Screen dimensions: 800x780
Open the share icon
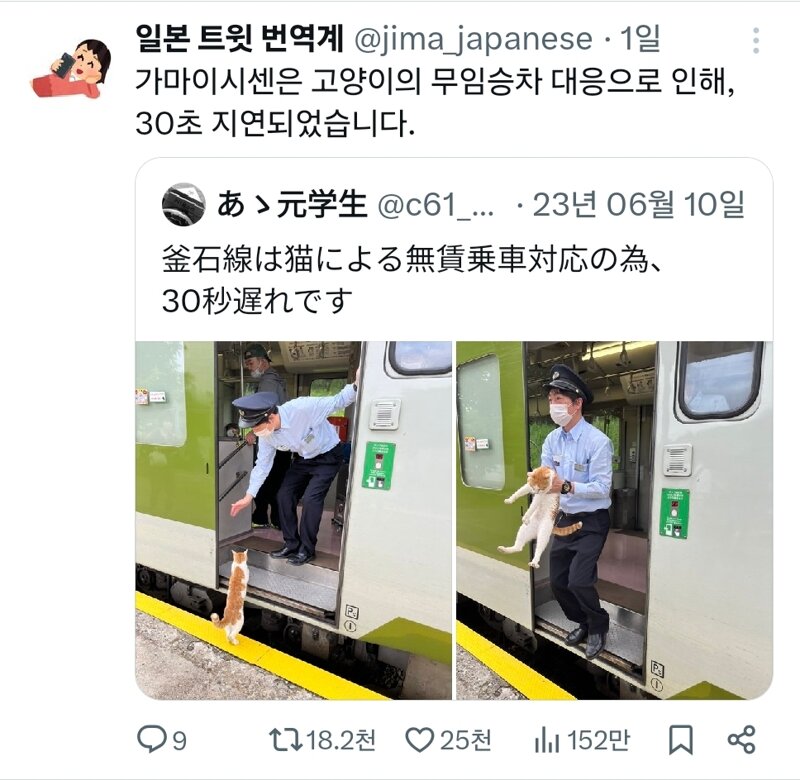(741, 740)
